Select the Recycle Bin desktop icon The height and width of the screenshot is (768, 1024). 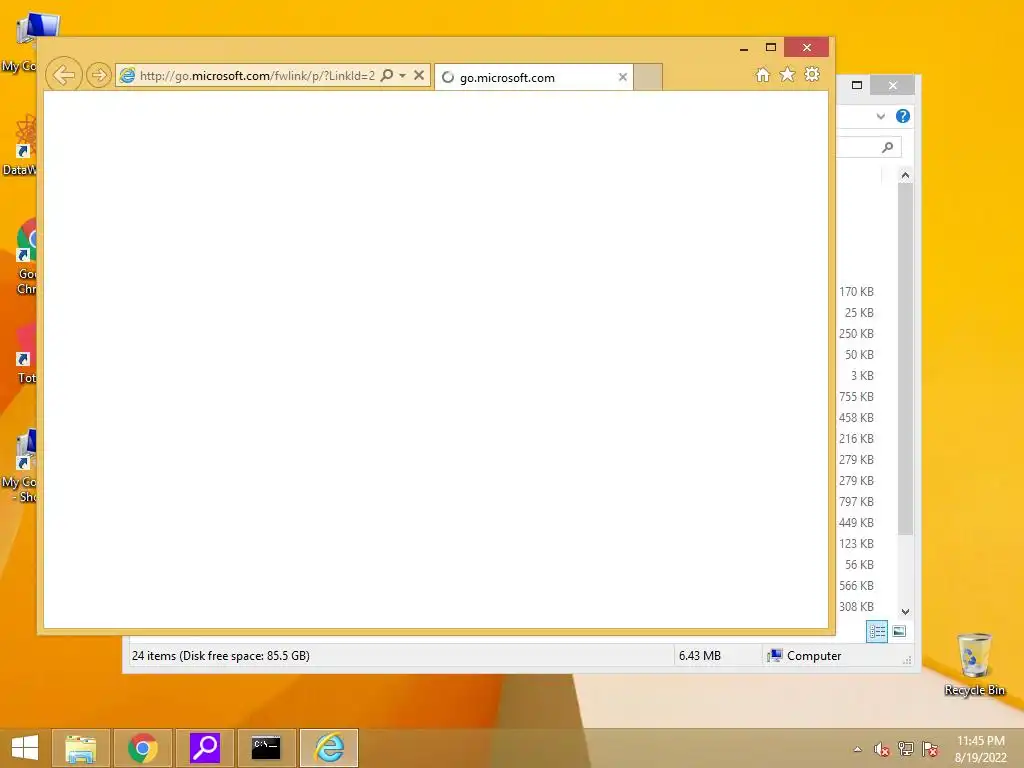pos(974,664)
